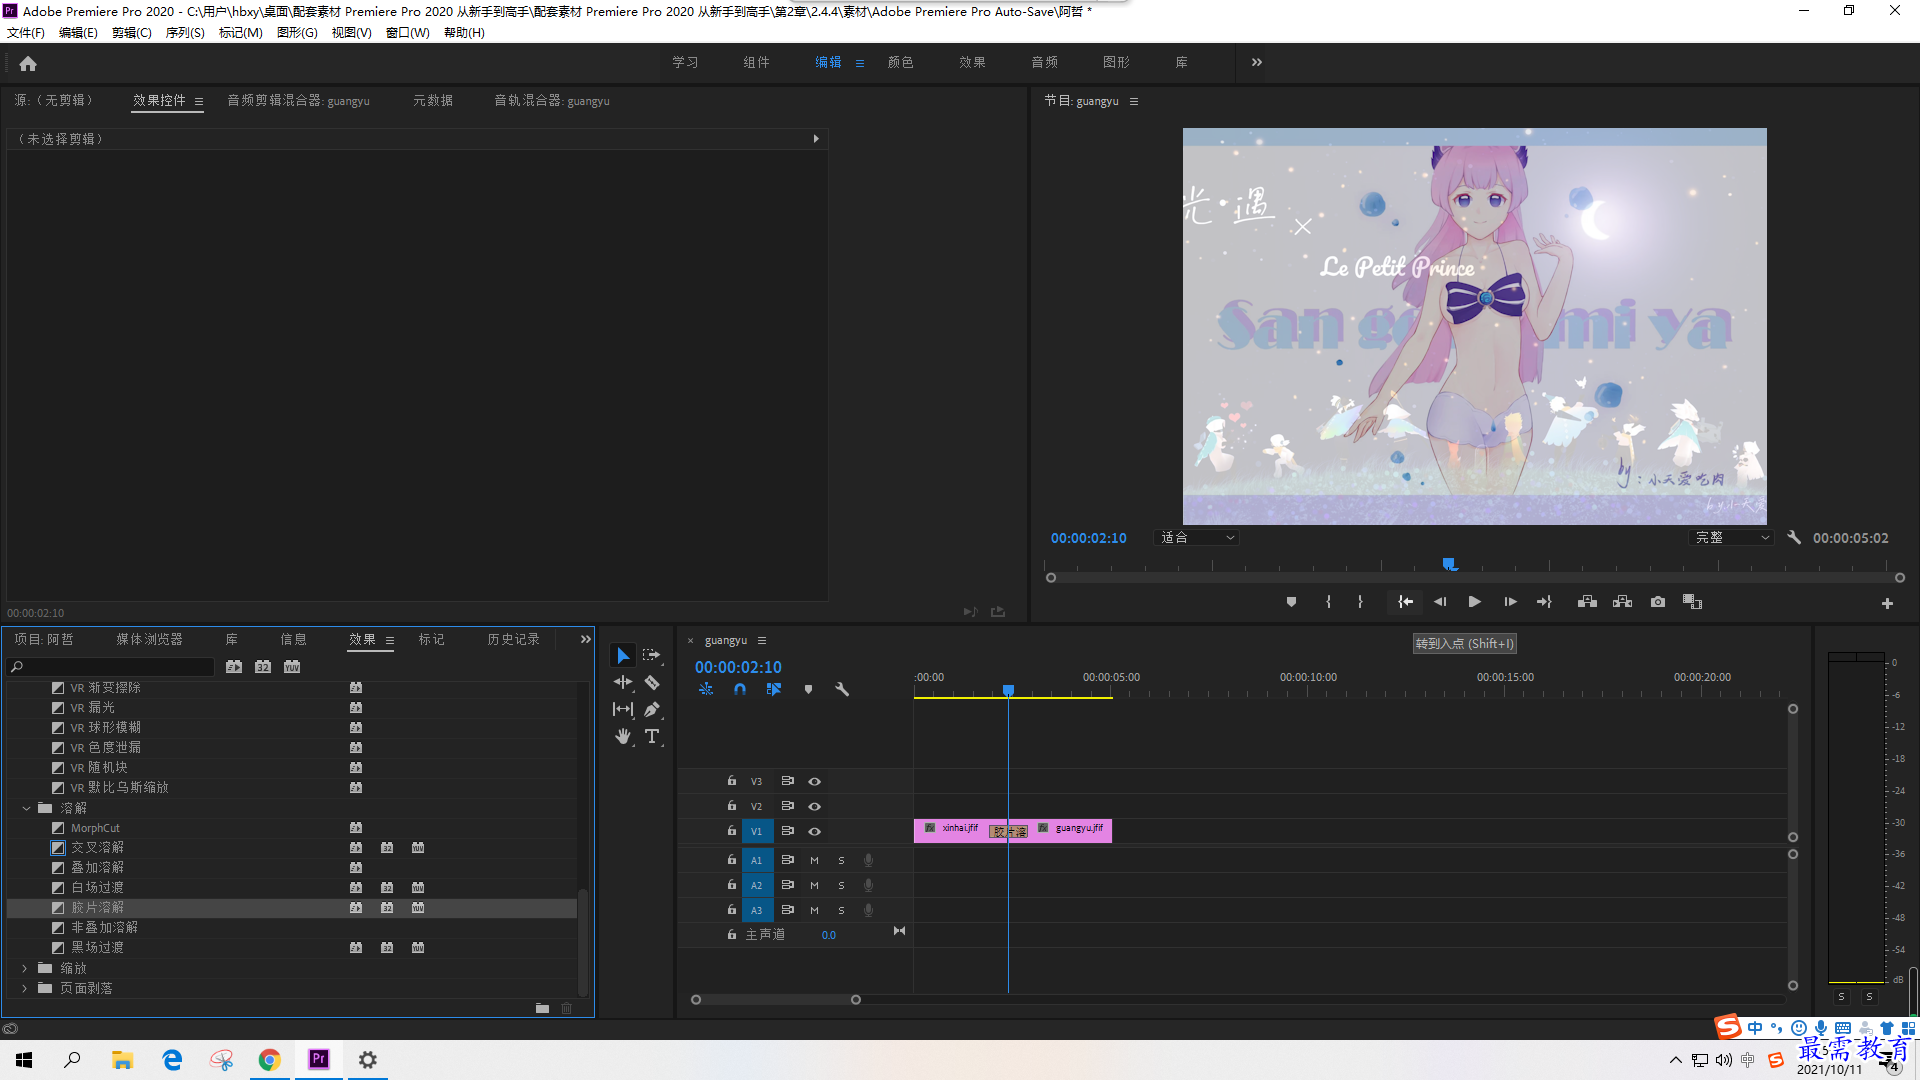
Task: Toggle track lock on V1
Action: [x=732, y=831]
